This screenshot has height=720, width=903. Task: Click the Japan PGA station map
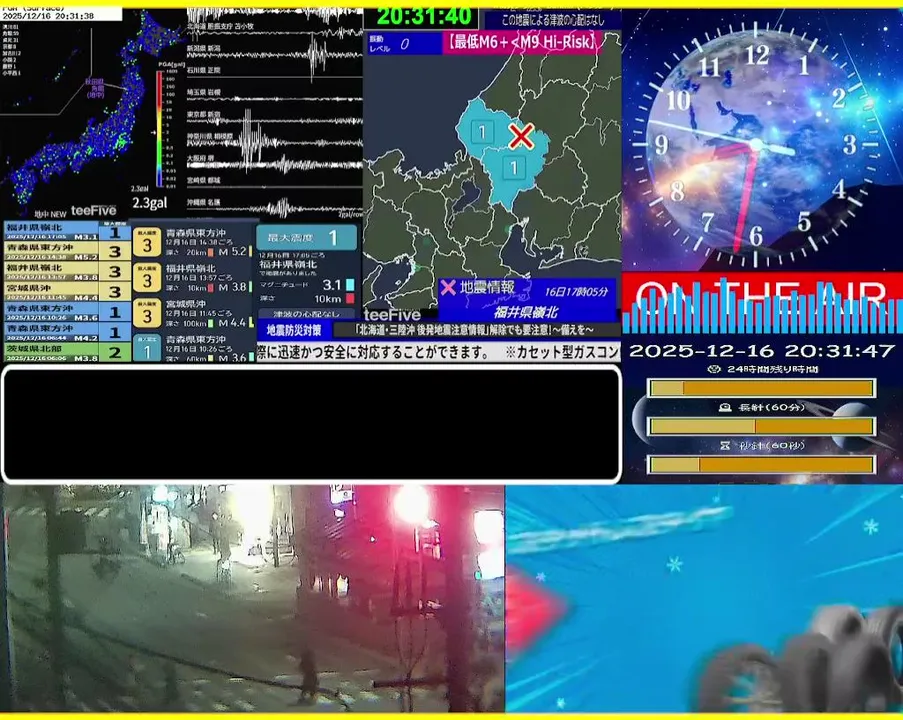pos(81,112)
